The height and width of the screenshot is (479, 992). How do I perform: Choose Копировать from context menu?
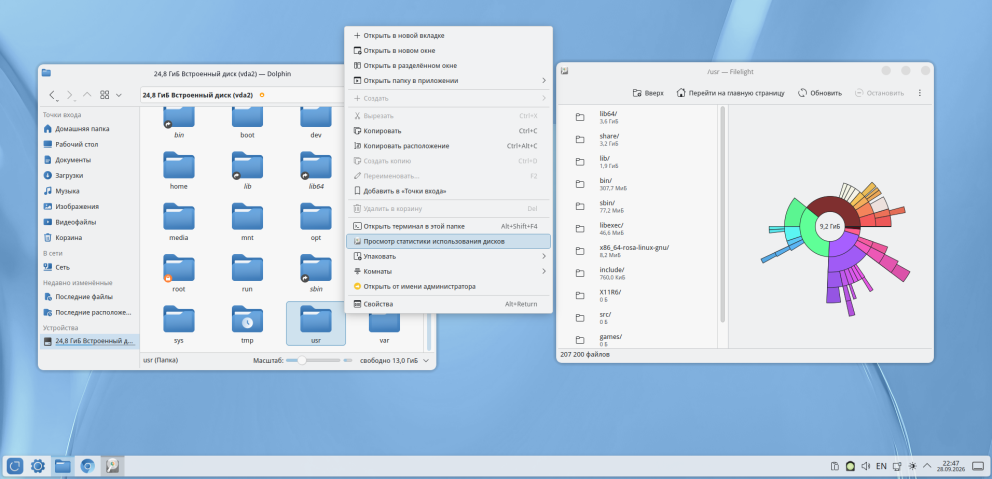pyautogui.click(x=449, y=131)
